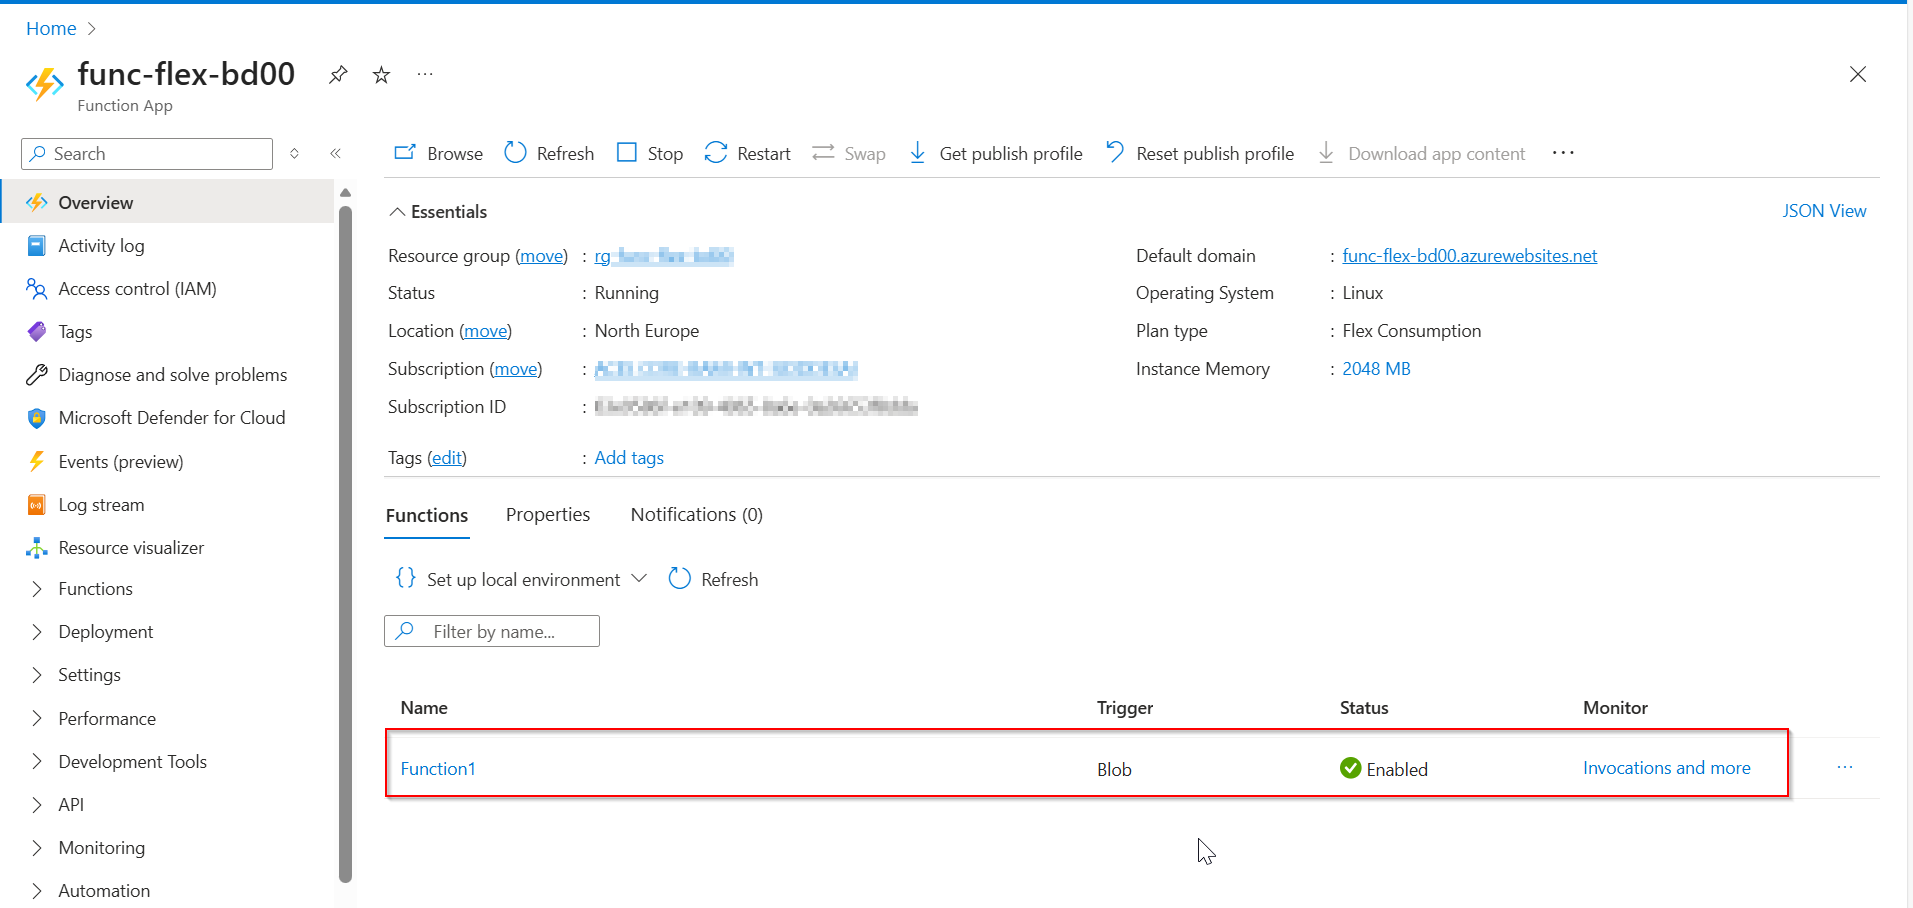
Task: Refresh the function app overview
Action: [549, 153]
